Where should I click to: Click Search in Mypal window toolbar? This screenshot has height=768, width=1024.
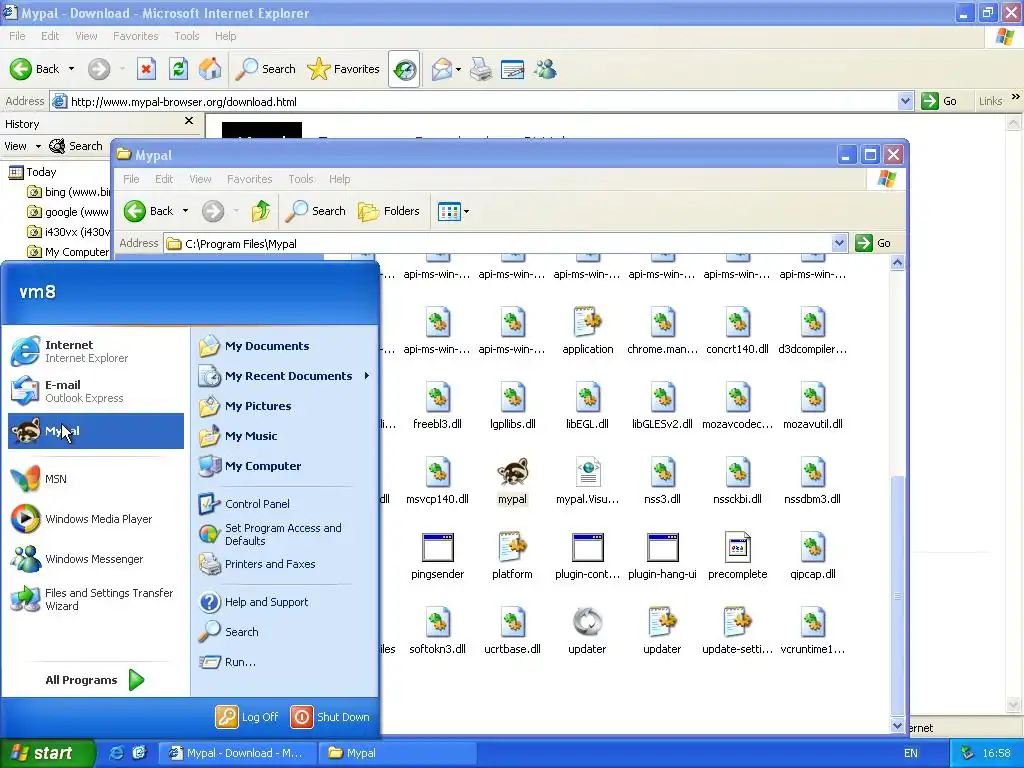click(x=315, y=211)
